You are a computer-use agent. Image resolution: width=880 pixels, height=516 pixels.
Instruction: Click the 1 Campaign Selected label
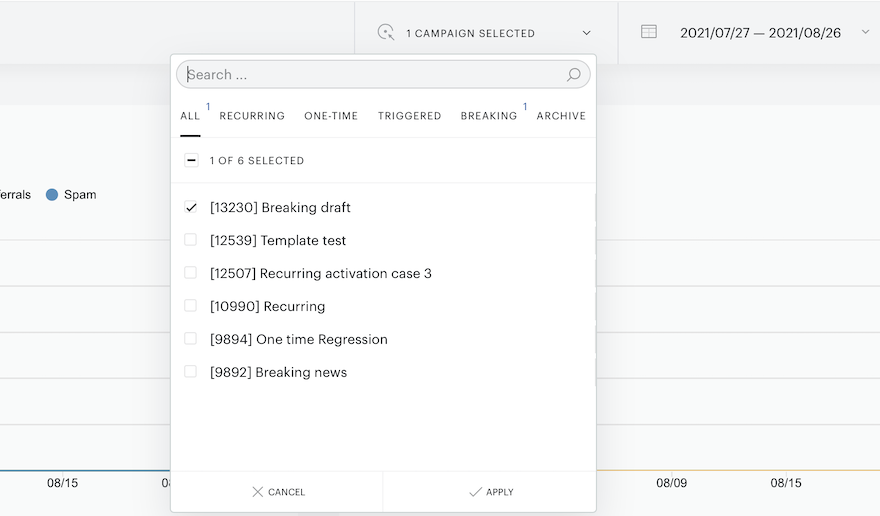(x=470, y=34)
